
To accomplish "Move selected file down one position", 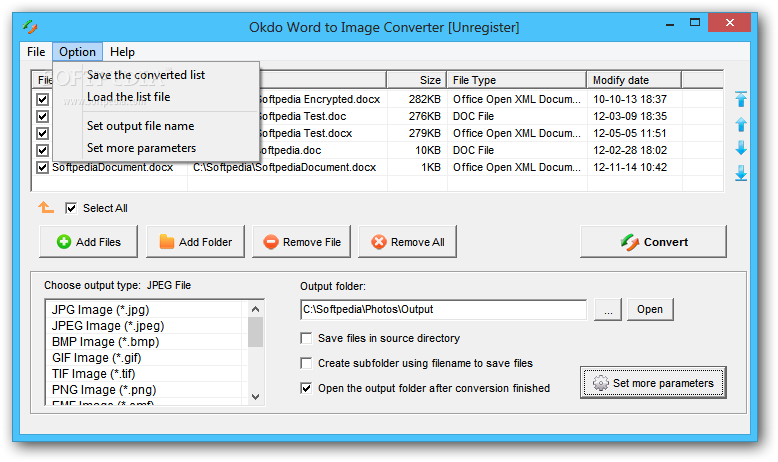I will (x=741, y=148).
